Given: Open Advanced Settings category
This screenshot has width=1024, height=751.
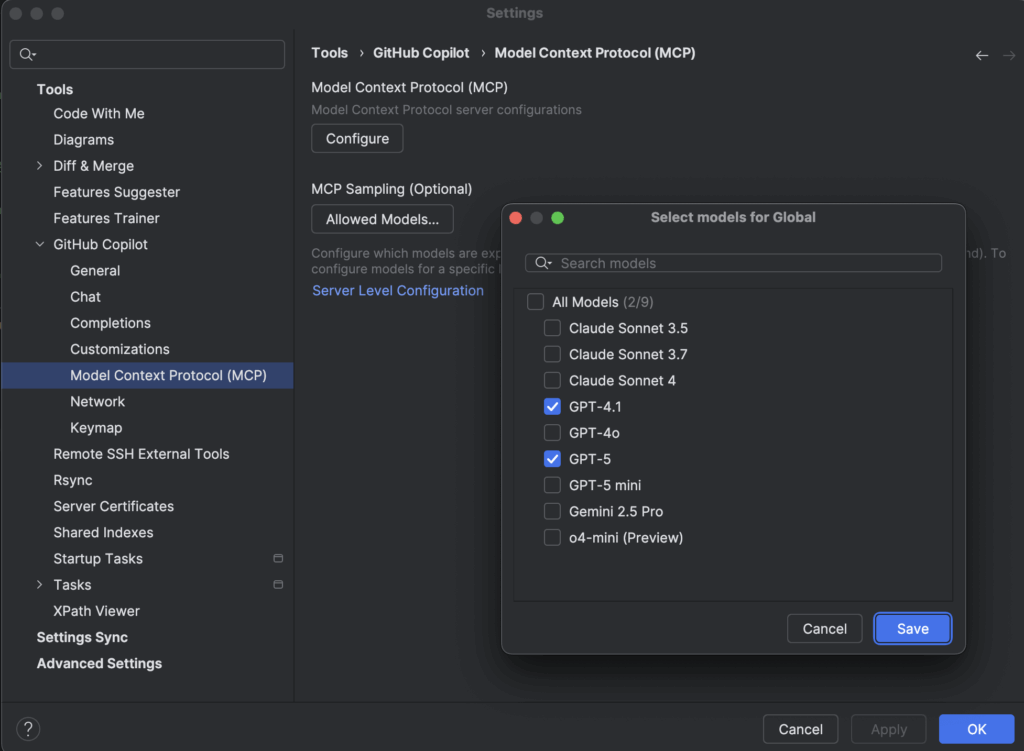Looking at the screenshot, I should [x=99, y=663].
